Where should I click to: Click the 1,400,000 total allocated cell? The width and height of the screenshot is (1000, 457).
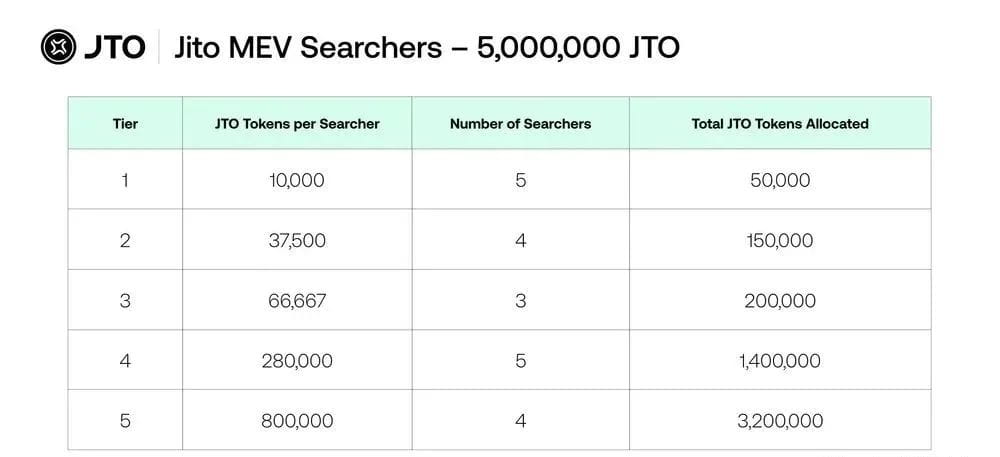[x=780, y=361]
